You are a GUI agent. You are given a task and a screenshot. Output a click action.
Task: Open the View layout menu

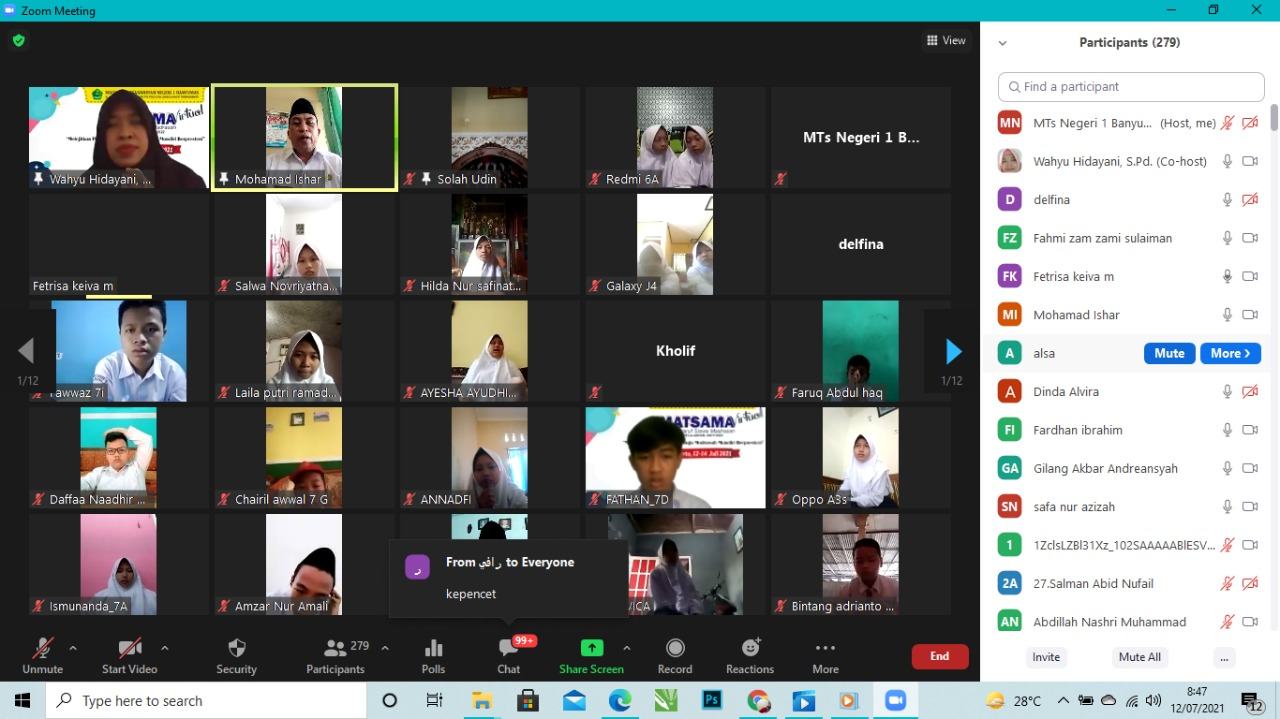click(x=946, y=41)
